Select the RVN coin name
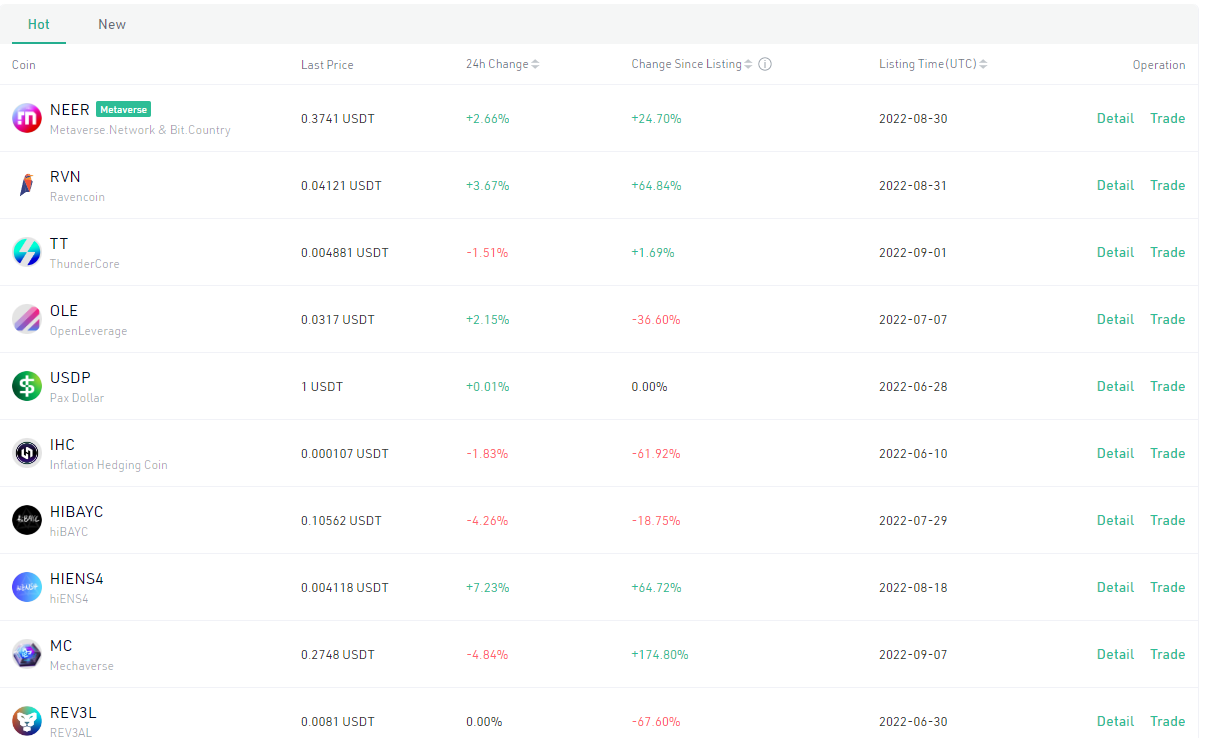Image resolution: width=1228 pixels, height=738 pixels. (65, 177)
